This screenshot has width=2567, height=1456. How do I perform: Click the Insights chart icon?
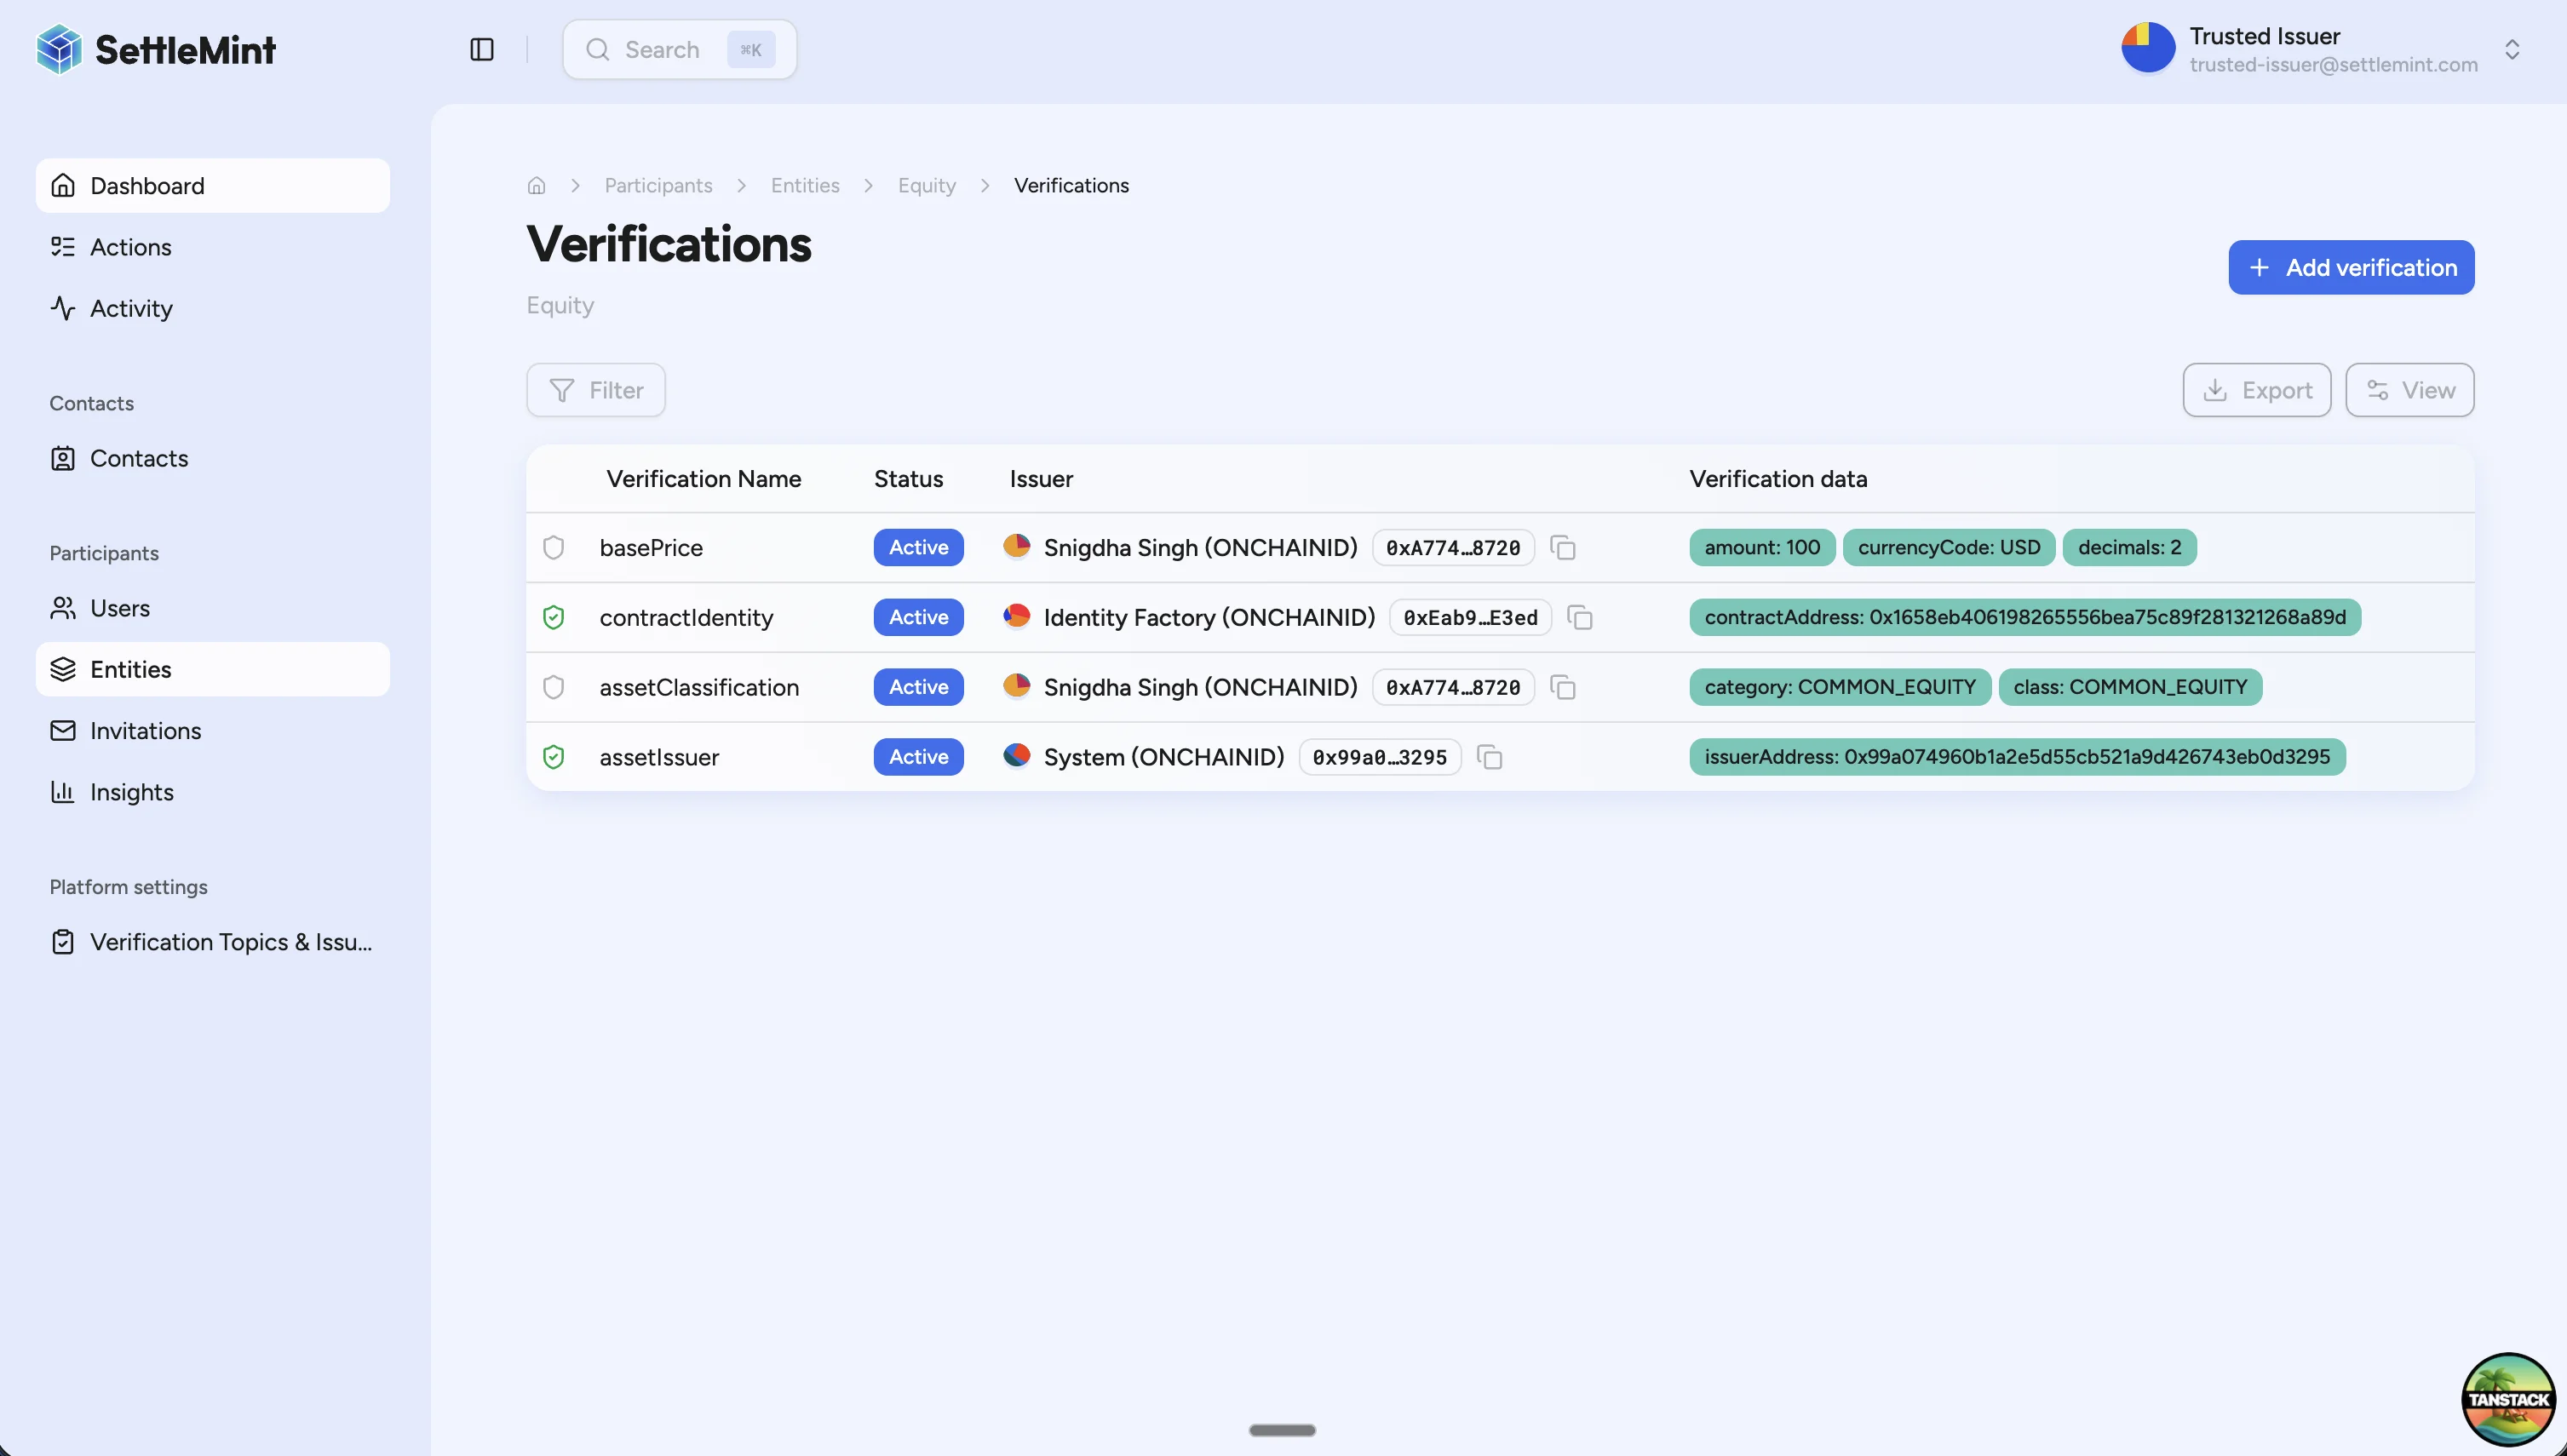63,792
